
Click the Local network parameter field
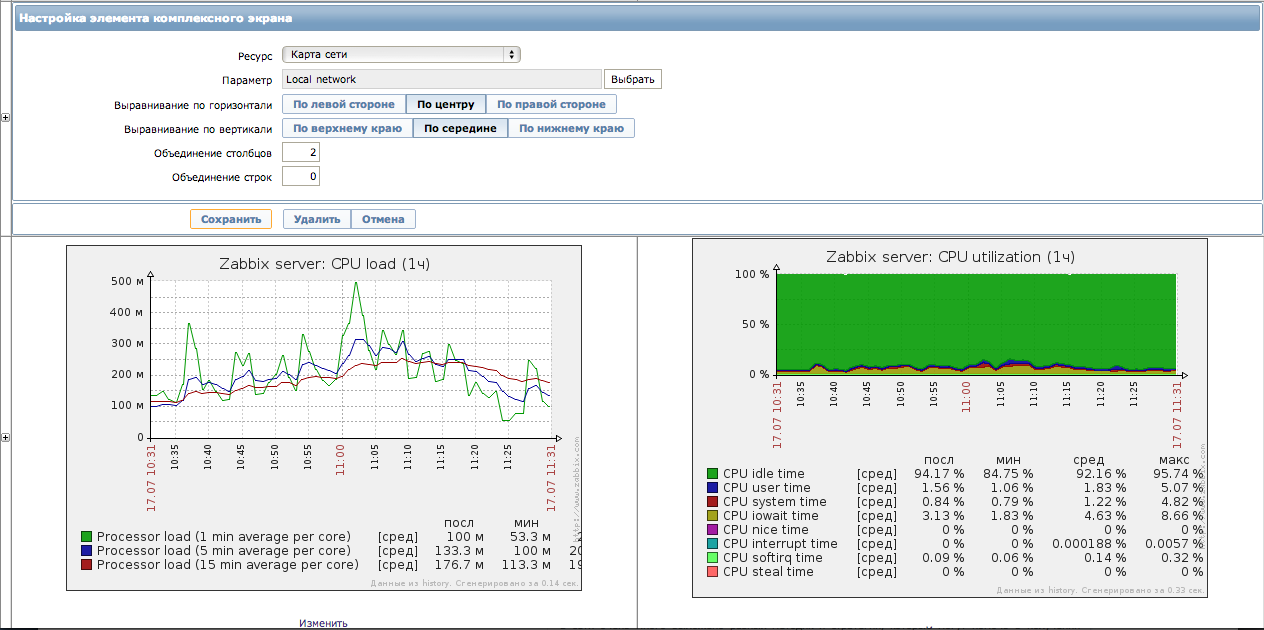click(x=441, y=79)
